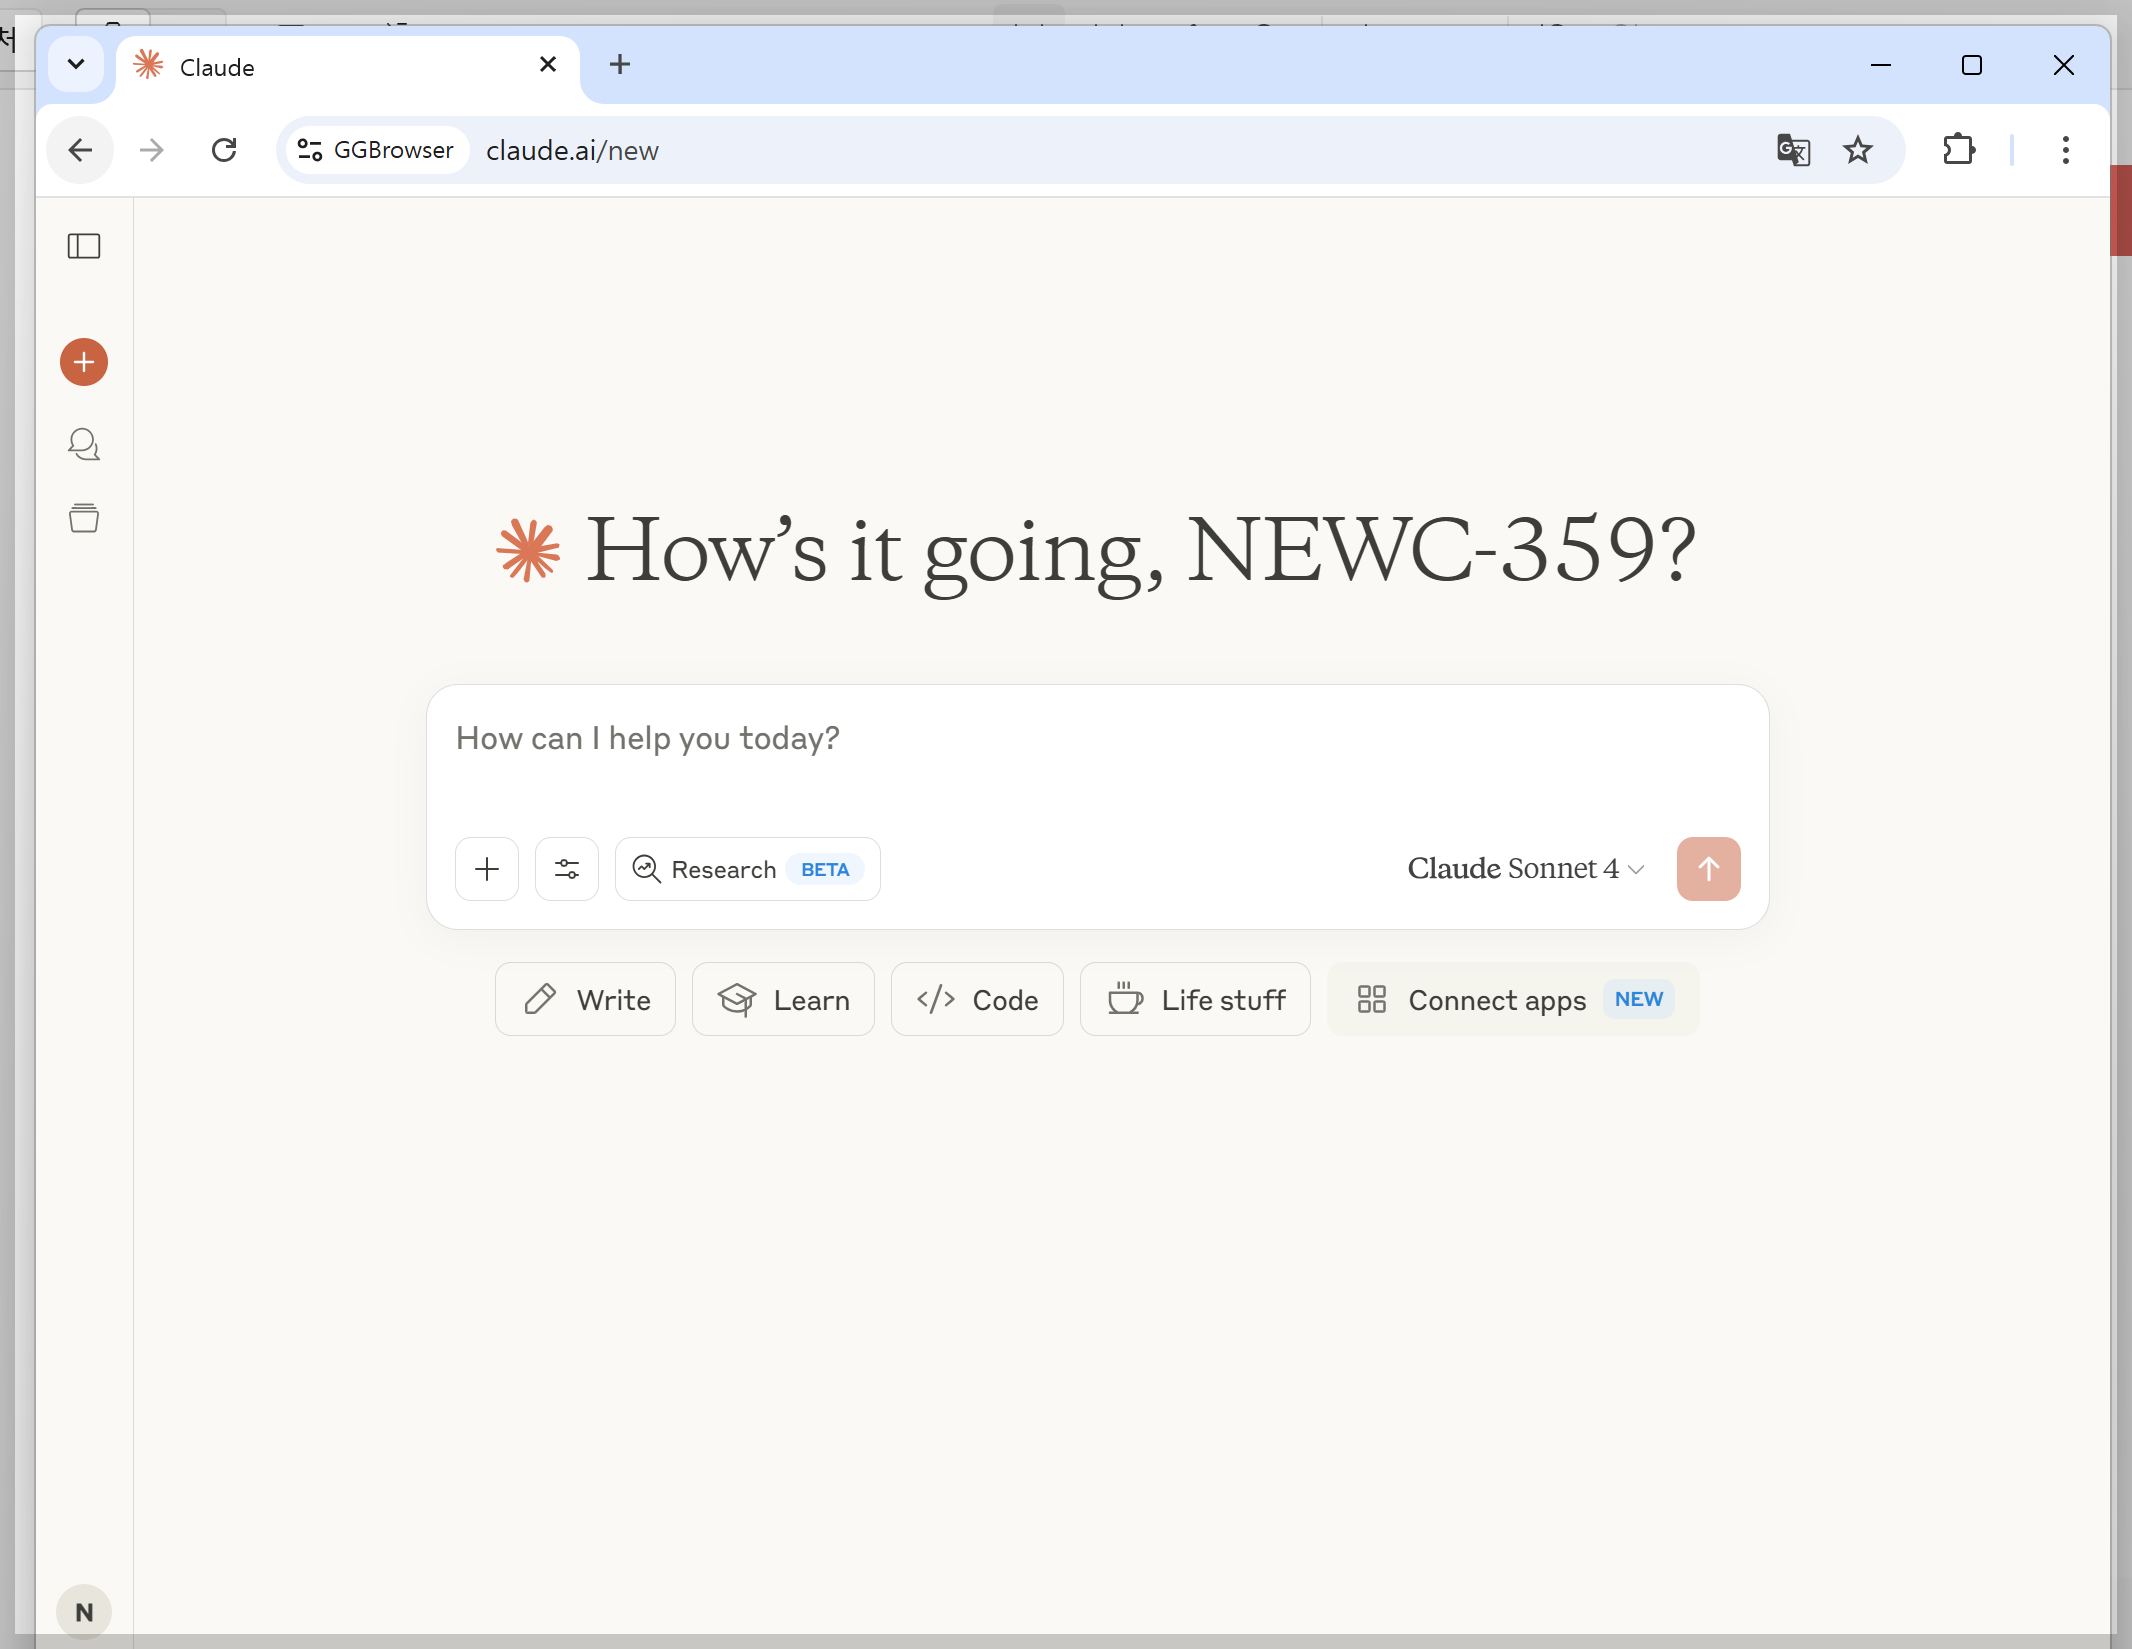The image size is (2132, 1649).
Task: Open the chats history icon
Action: tap(84, 444)
